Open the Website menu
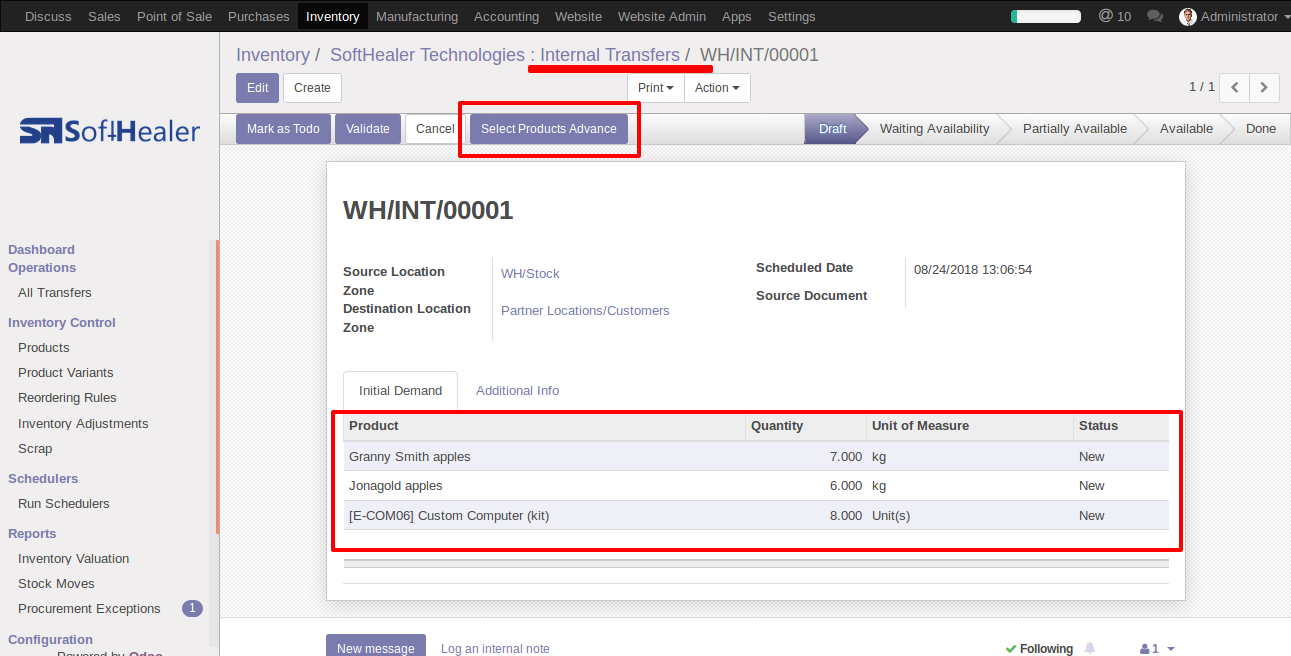The width and height of the screenshot is (1291, 656). 578,16
